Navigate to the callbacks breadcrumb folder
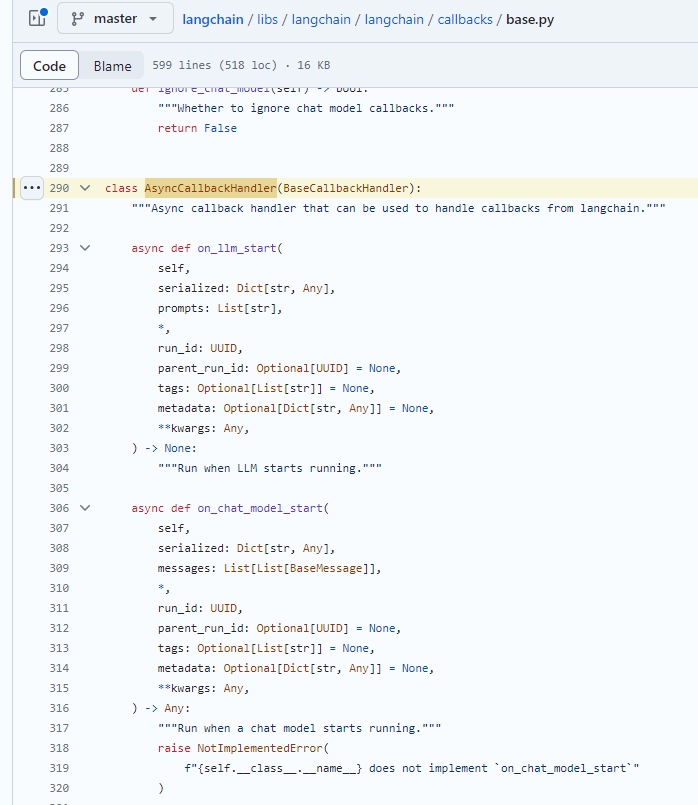The height and width of the screenshot is (805, 698). pos(468,19)
